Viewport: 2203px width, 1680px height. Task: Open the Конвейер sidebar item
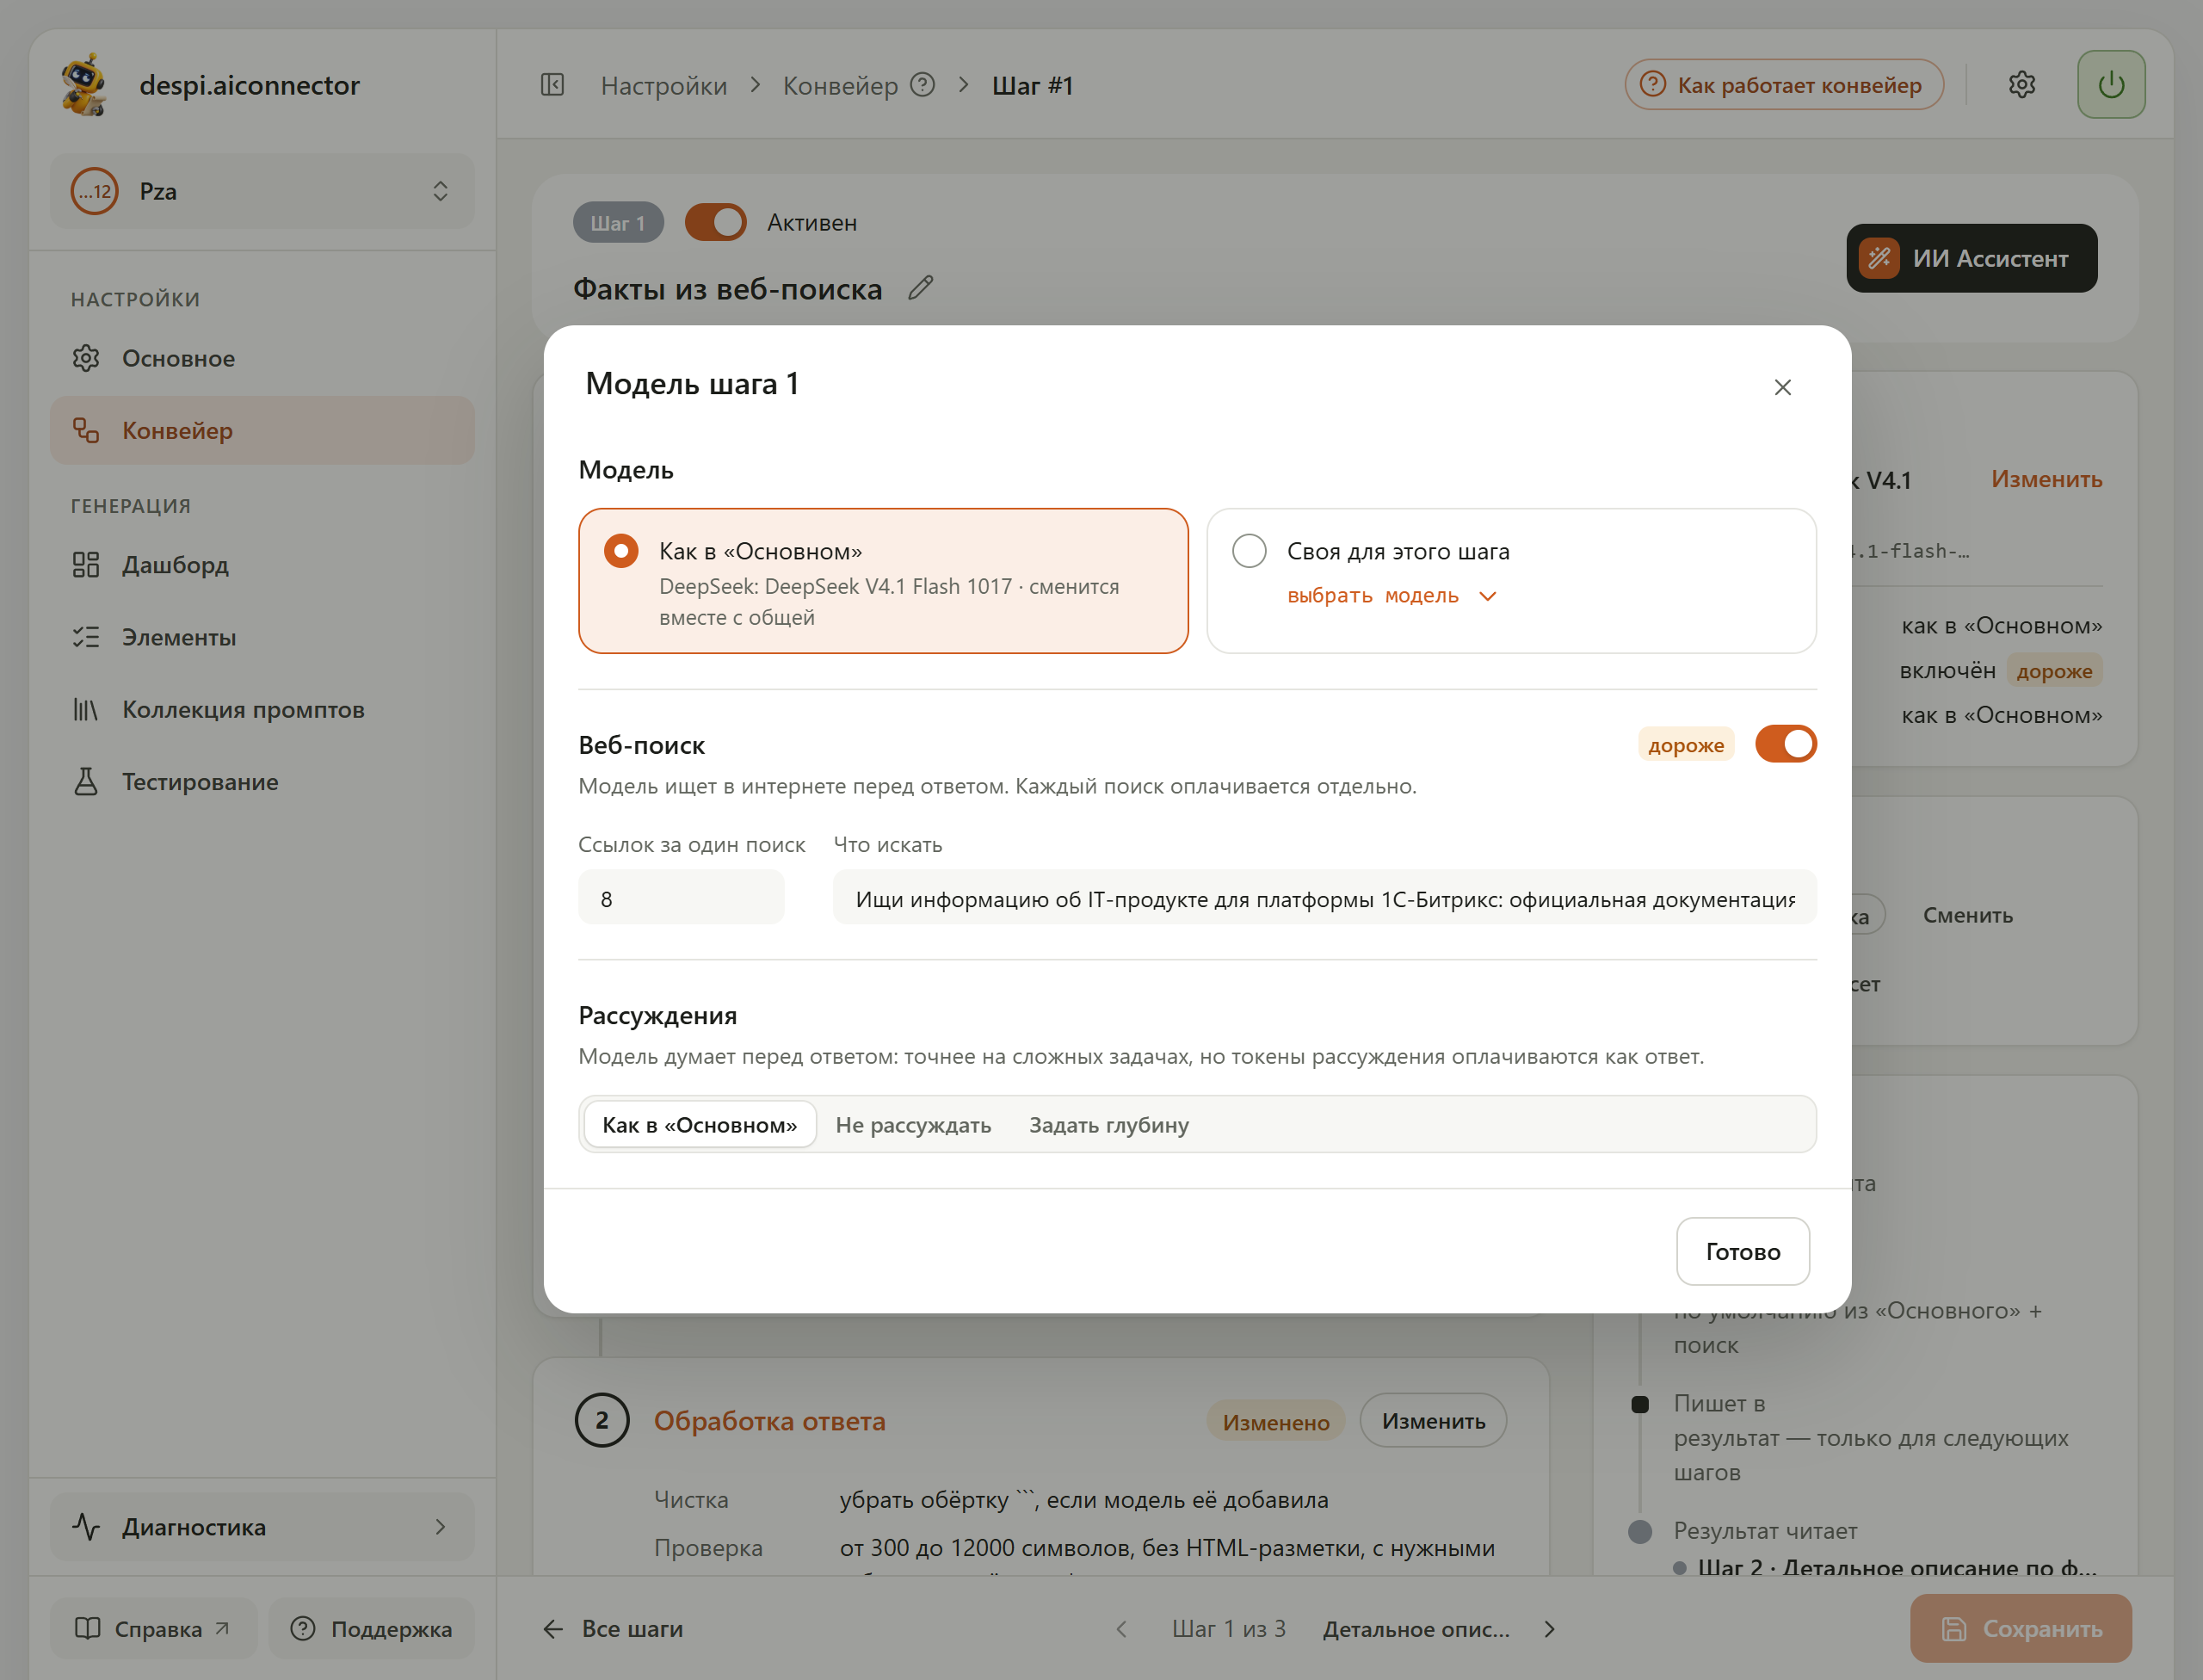click(262, 430)
